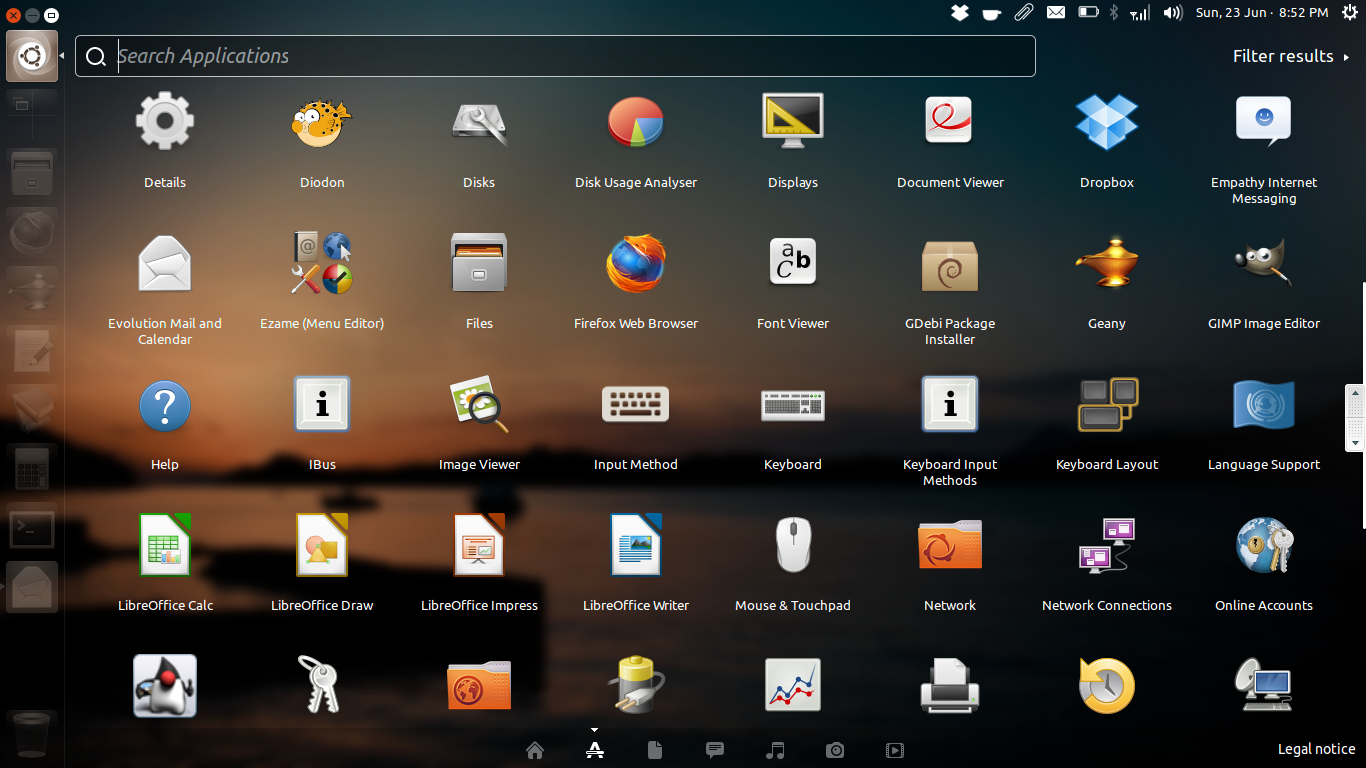Screen dimensions: 1366x768
Task: Launch Image Viewer
Action: [479, 404]
